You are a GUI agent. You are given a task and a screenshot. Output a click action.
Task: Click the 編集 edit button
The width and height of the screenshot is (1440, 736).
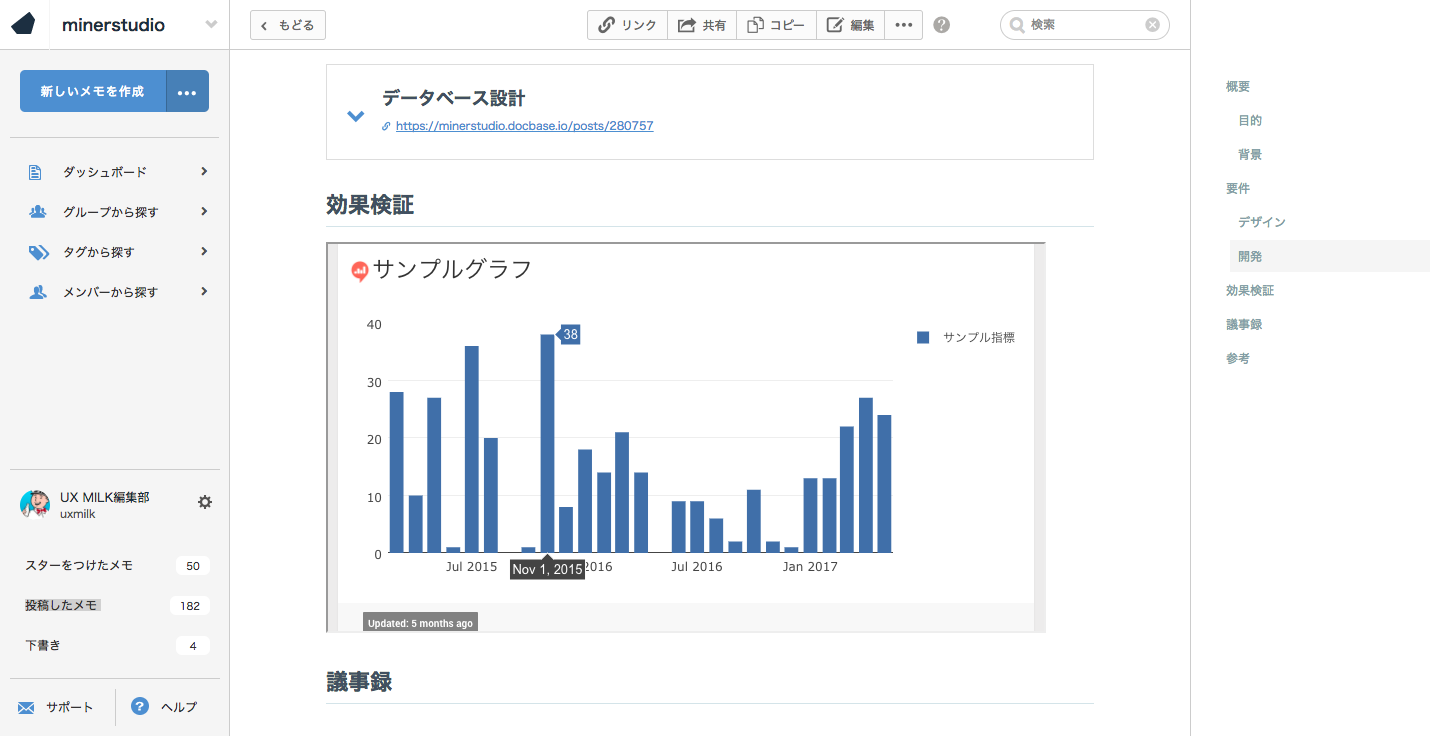tap(851, 25)
